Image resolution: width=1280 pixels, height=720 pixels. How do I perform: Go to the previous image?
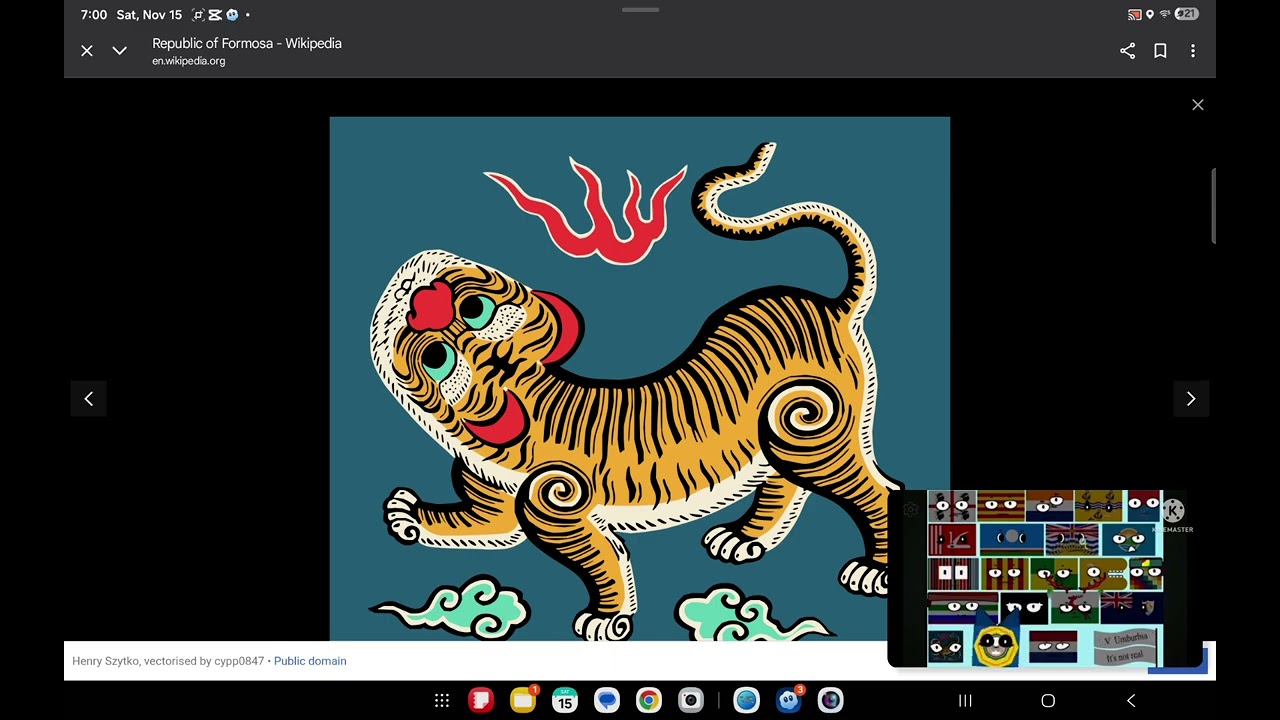pos(89,399)
